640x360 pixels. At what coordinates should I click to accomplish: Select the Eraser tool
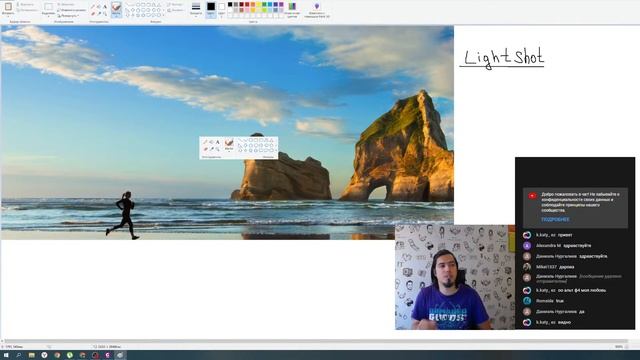click(x=93, y=14)
